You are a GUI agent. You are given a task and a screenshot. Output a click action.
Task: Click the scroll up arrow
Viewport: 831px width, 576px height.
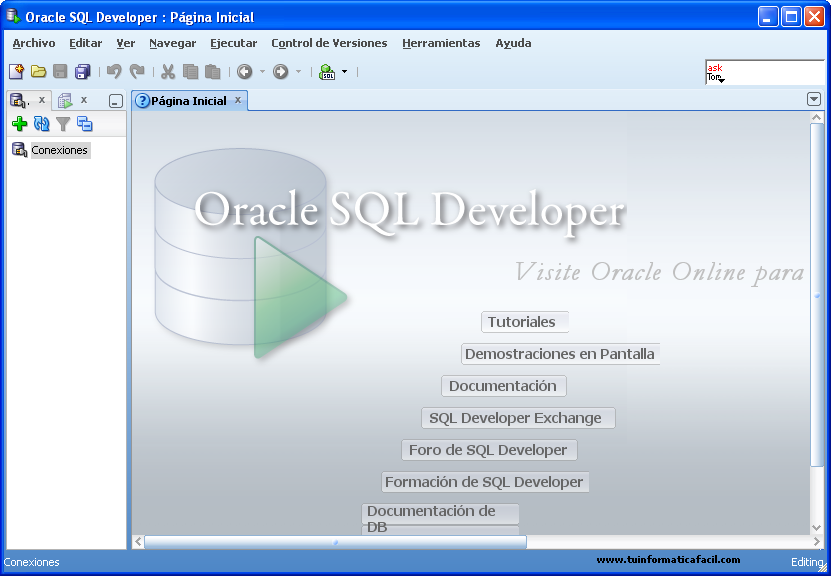click(817, 117)
